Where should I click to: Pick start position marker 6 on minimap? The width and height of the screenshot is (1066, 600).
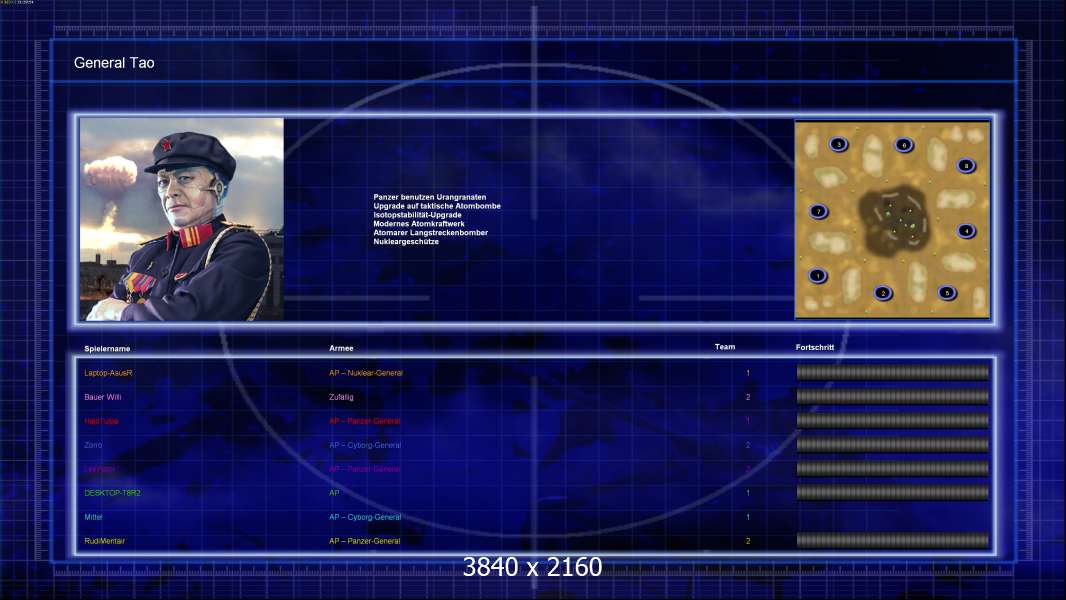coord(904,145)
